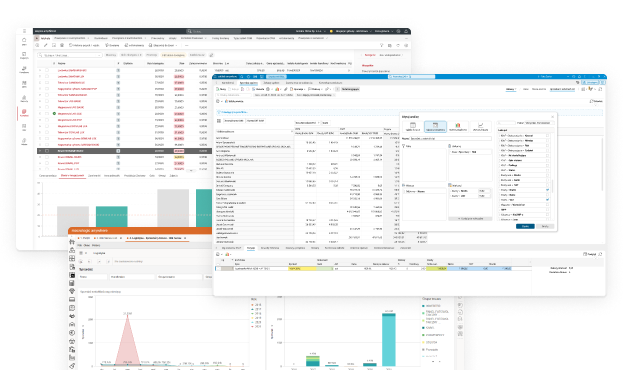Click the blue highlighted cell in the bottom table
Screen dimensions: 626x370
(479, 269)
